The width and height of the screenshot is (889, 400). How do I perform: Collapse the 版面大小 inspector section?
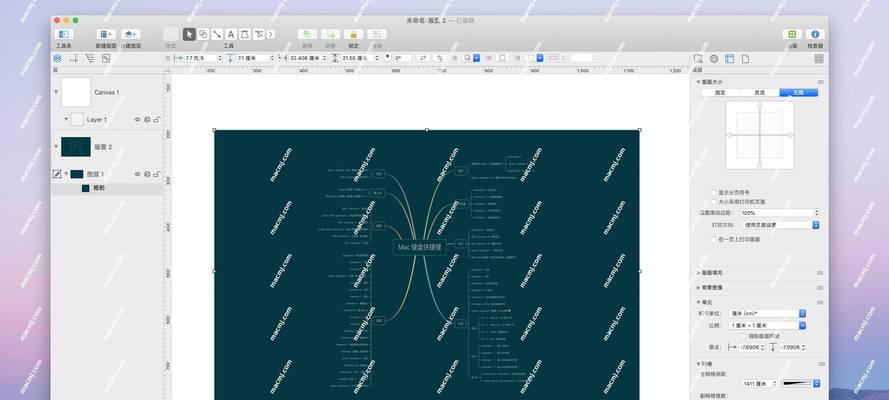tap(698, 82)
